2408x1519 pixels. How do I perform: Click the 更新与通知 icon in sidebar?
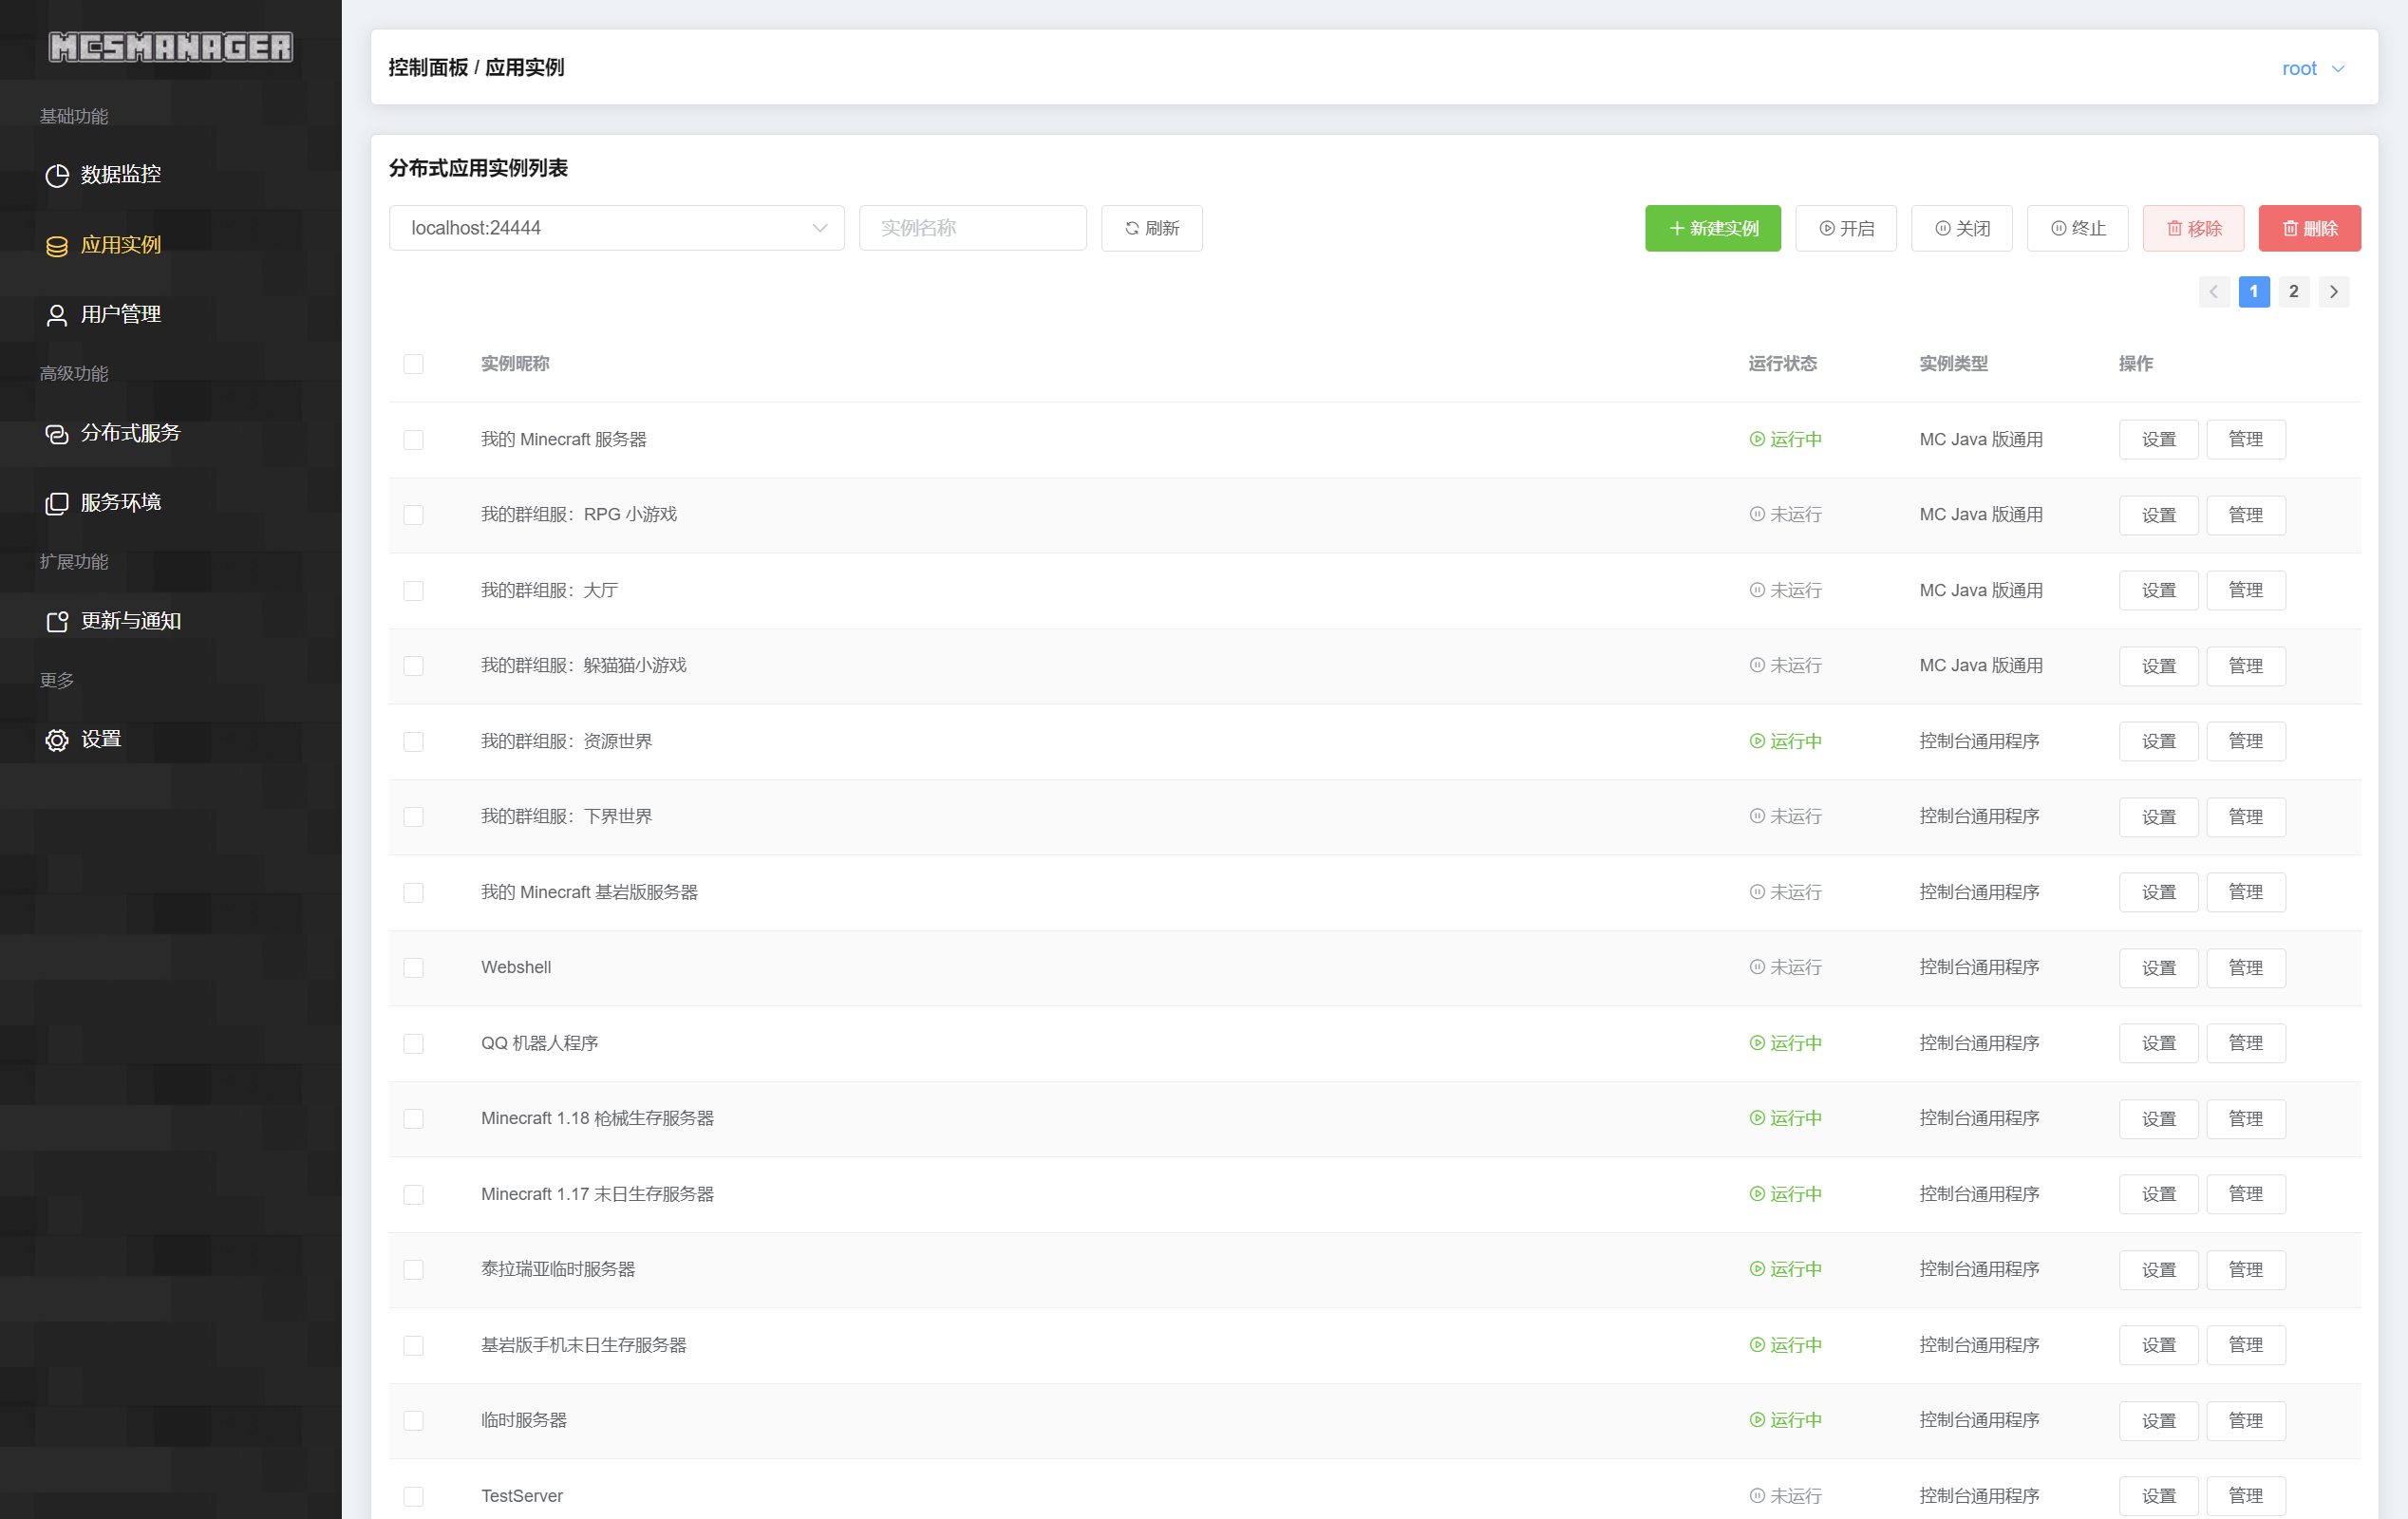click(57, 622)
